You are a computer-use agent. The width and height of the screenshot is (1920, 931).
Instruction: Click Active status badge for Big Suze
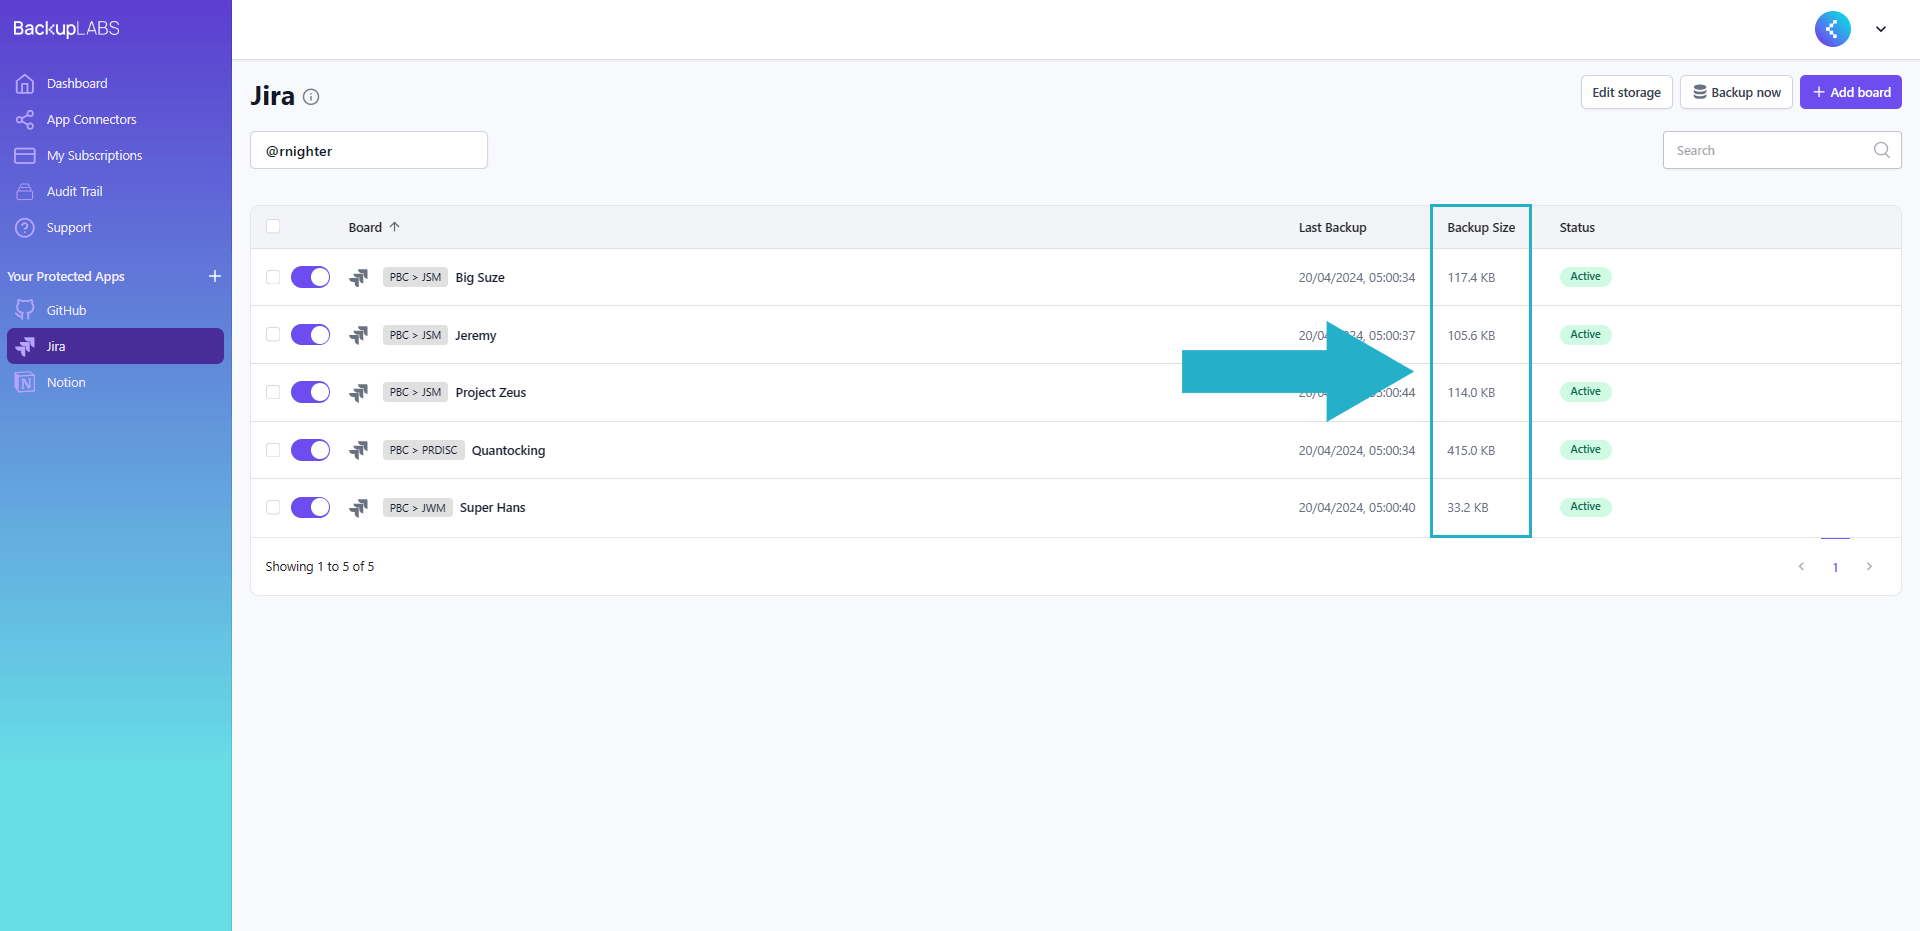coord(1585,277)
